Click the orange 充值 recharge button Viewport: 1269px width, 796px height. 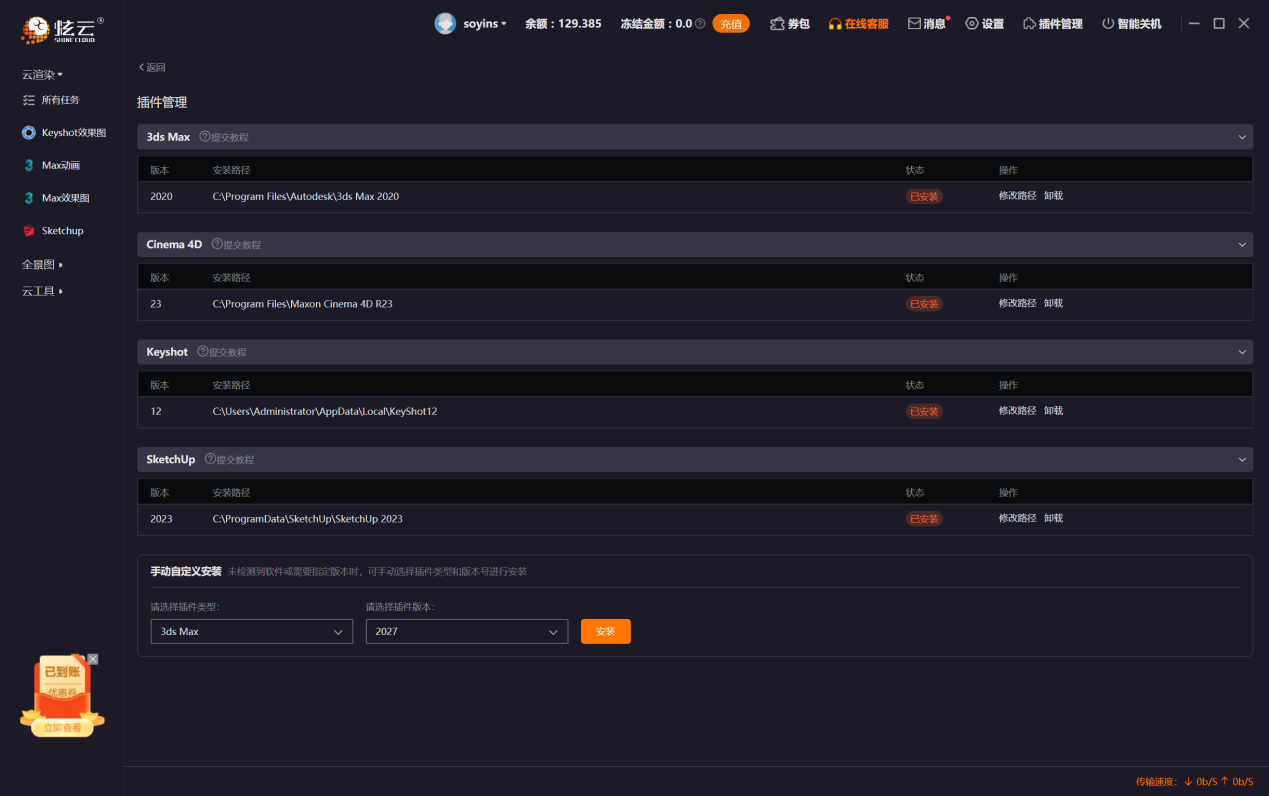(731, 23)
